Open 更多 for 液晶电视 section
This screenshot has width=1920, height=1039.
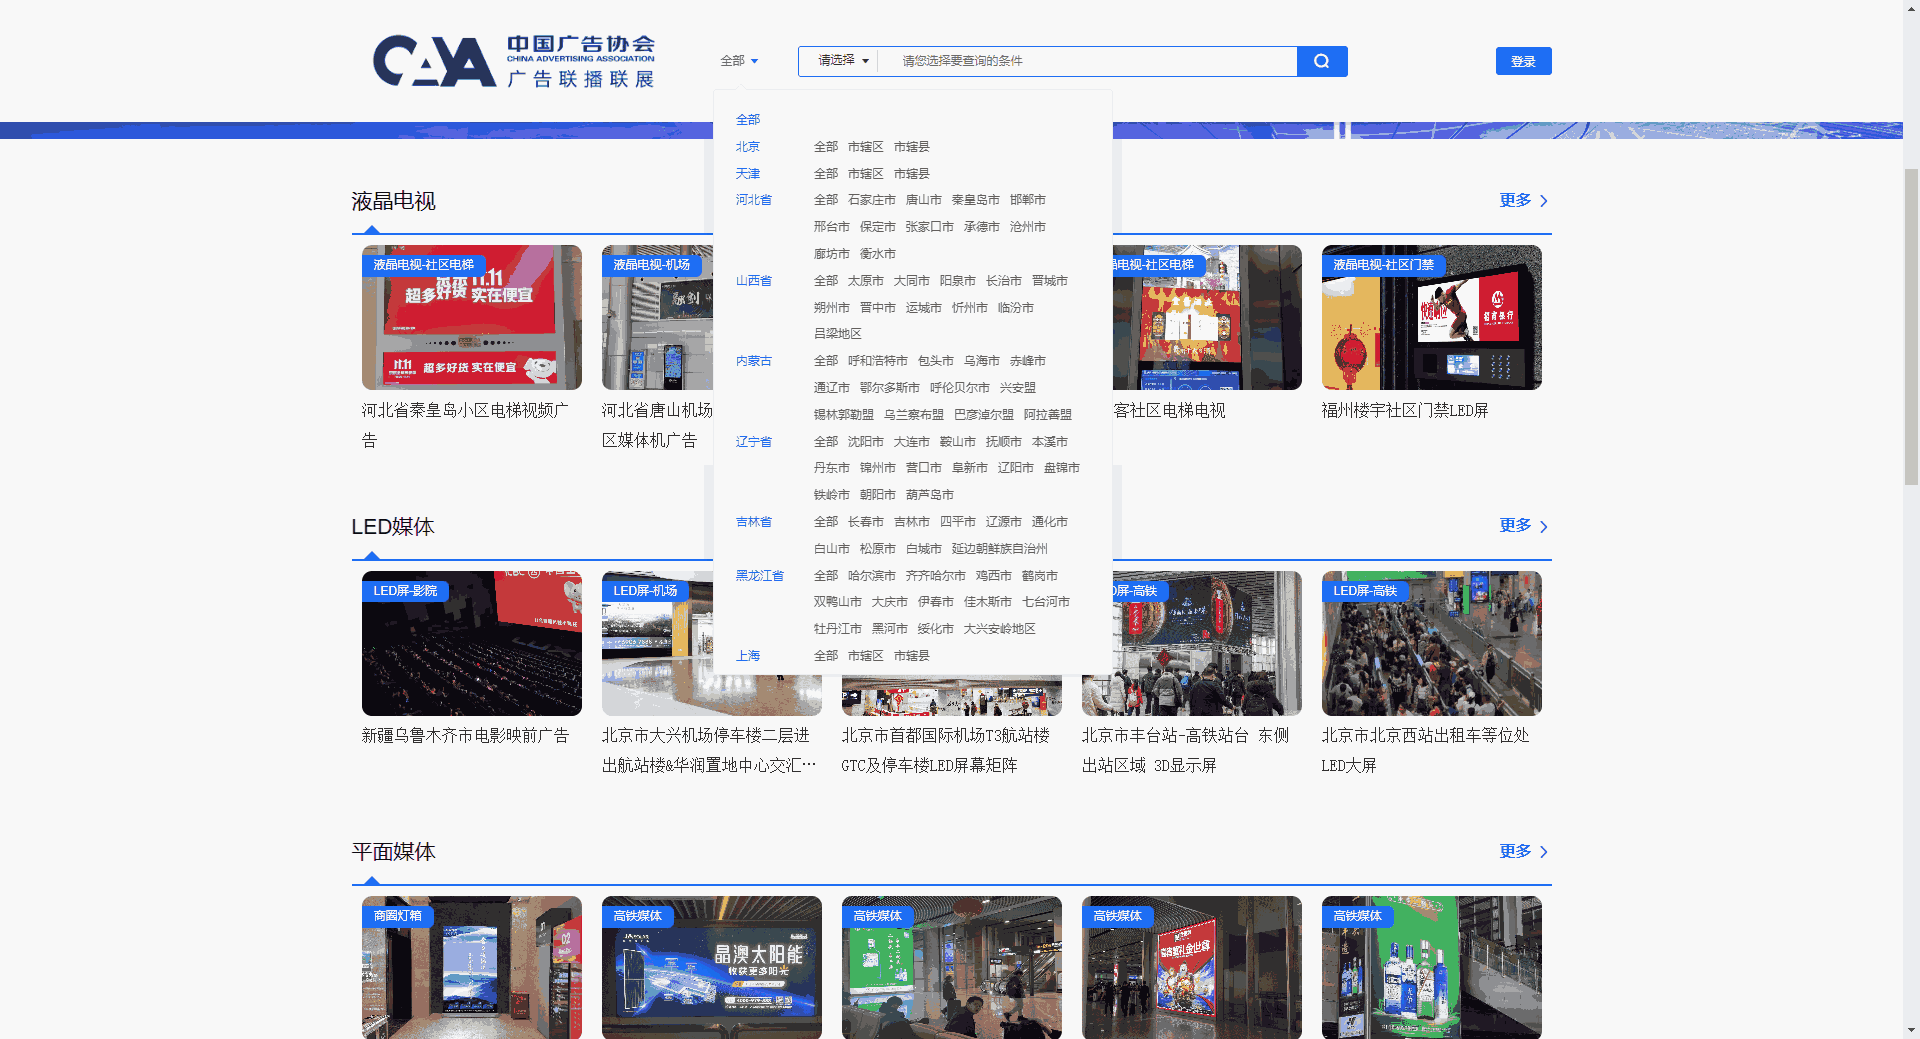tap(1522, 201)
